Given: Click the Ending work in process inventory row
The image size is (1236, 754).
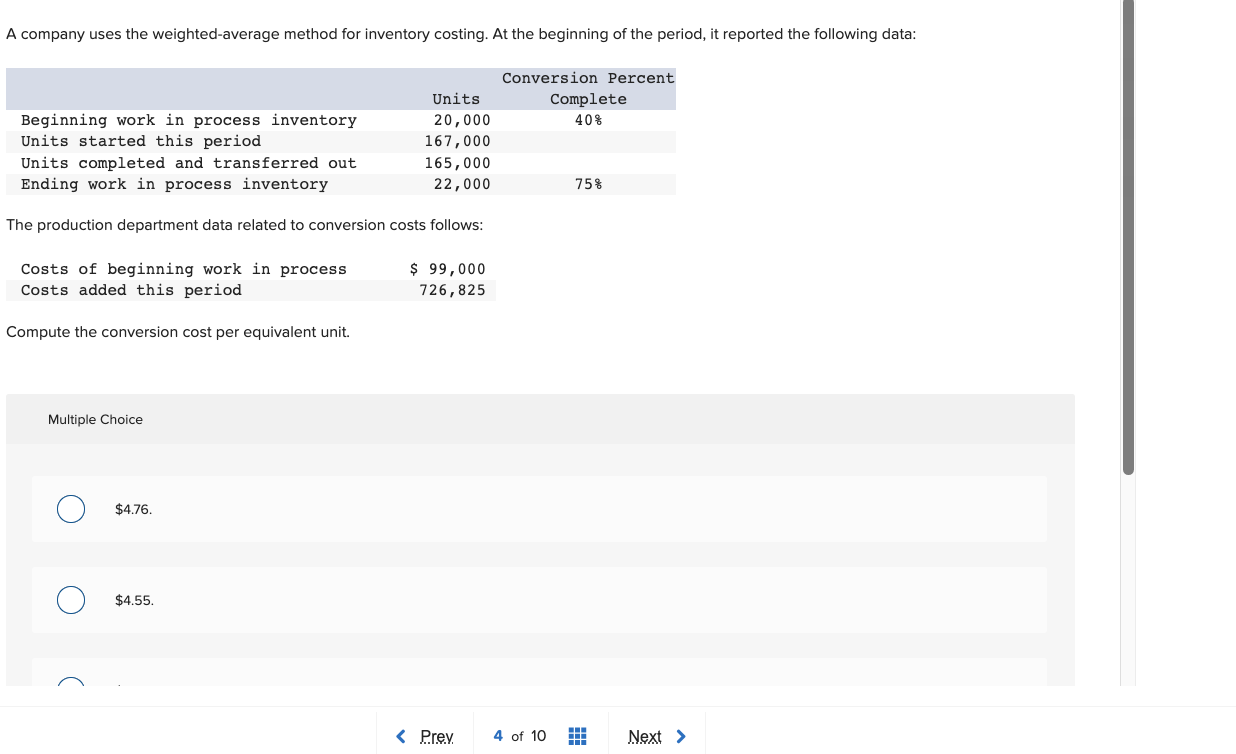Looking at the screenshot, I should [174, 184].
